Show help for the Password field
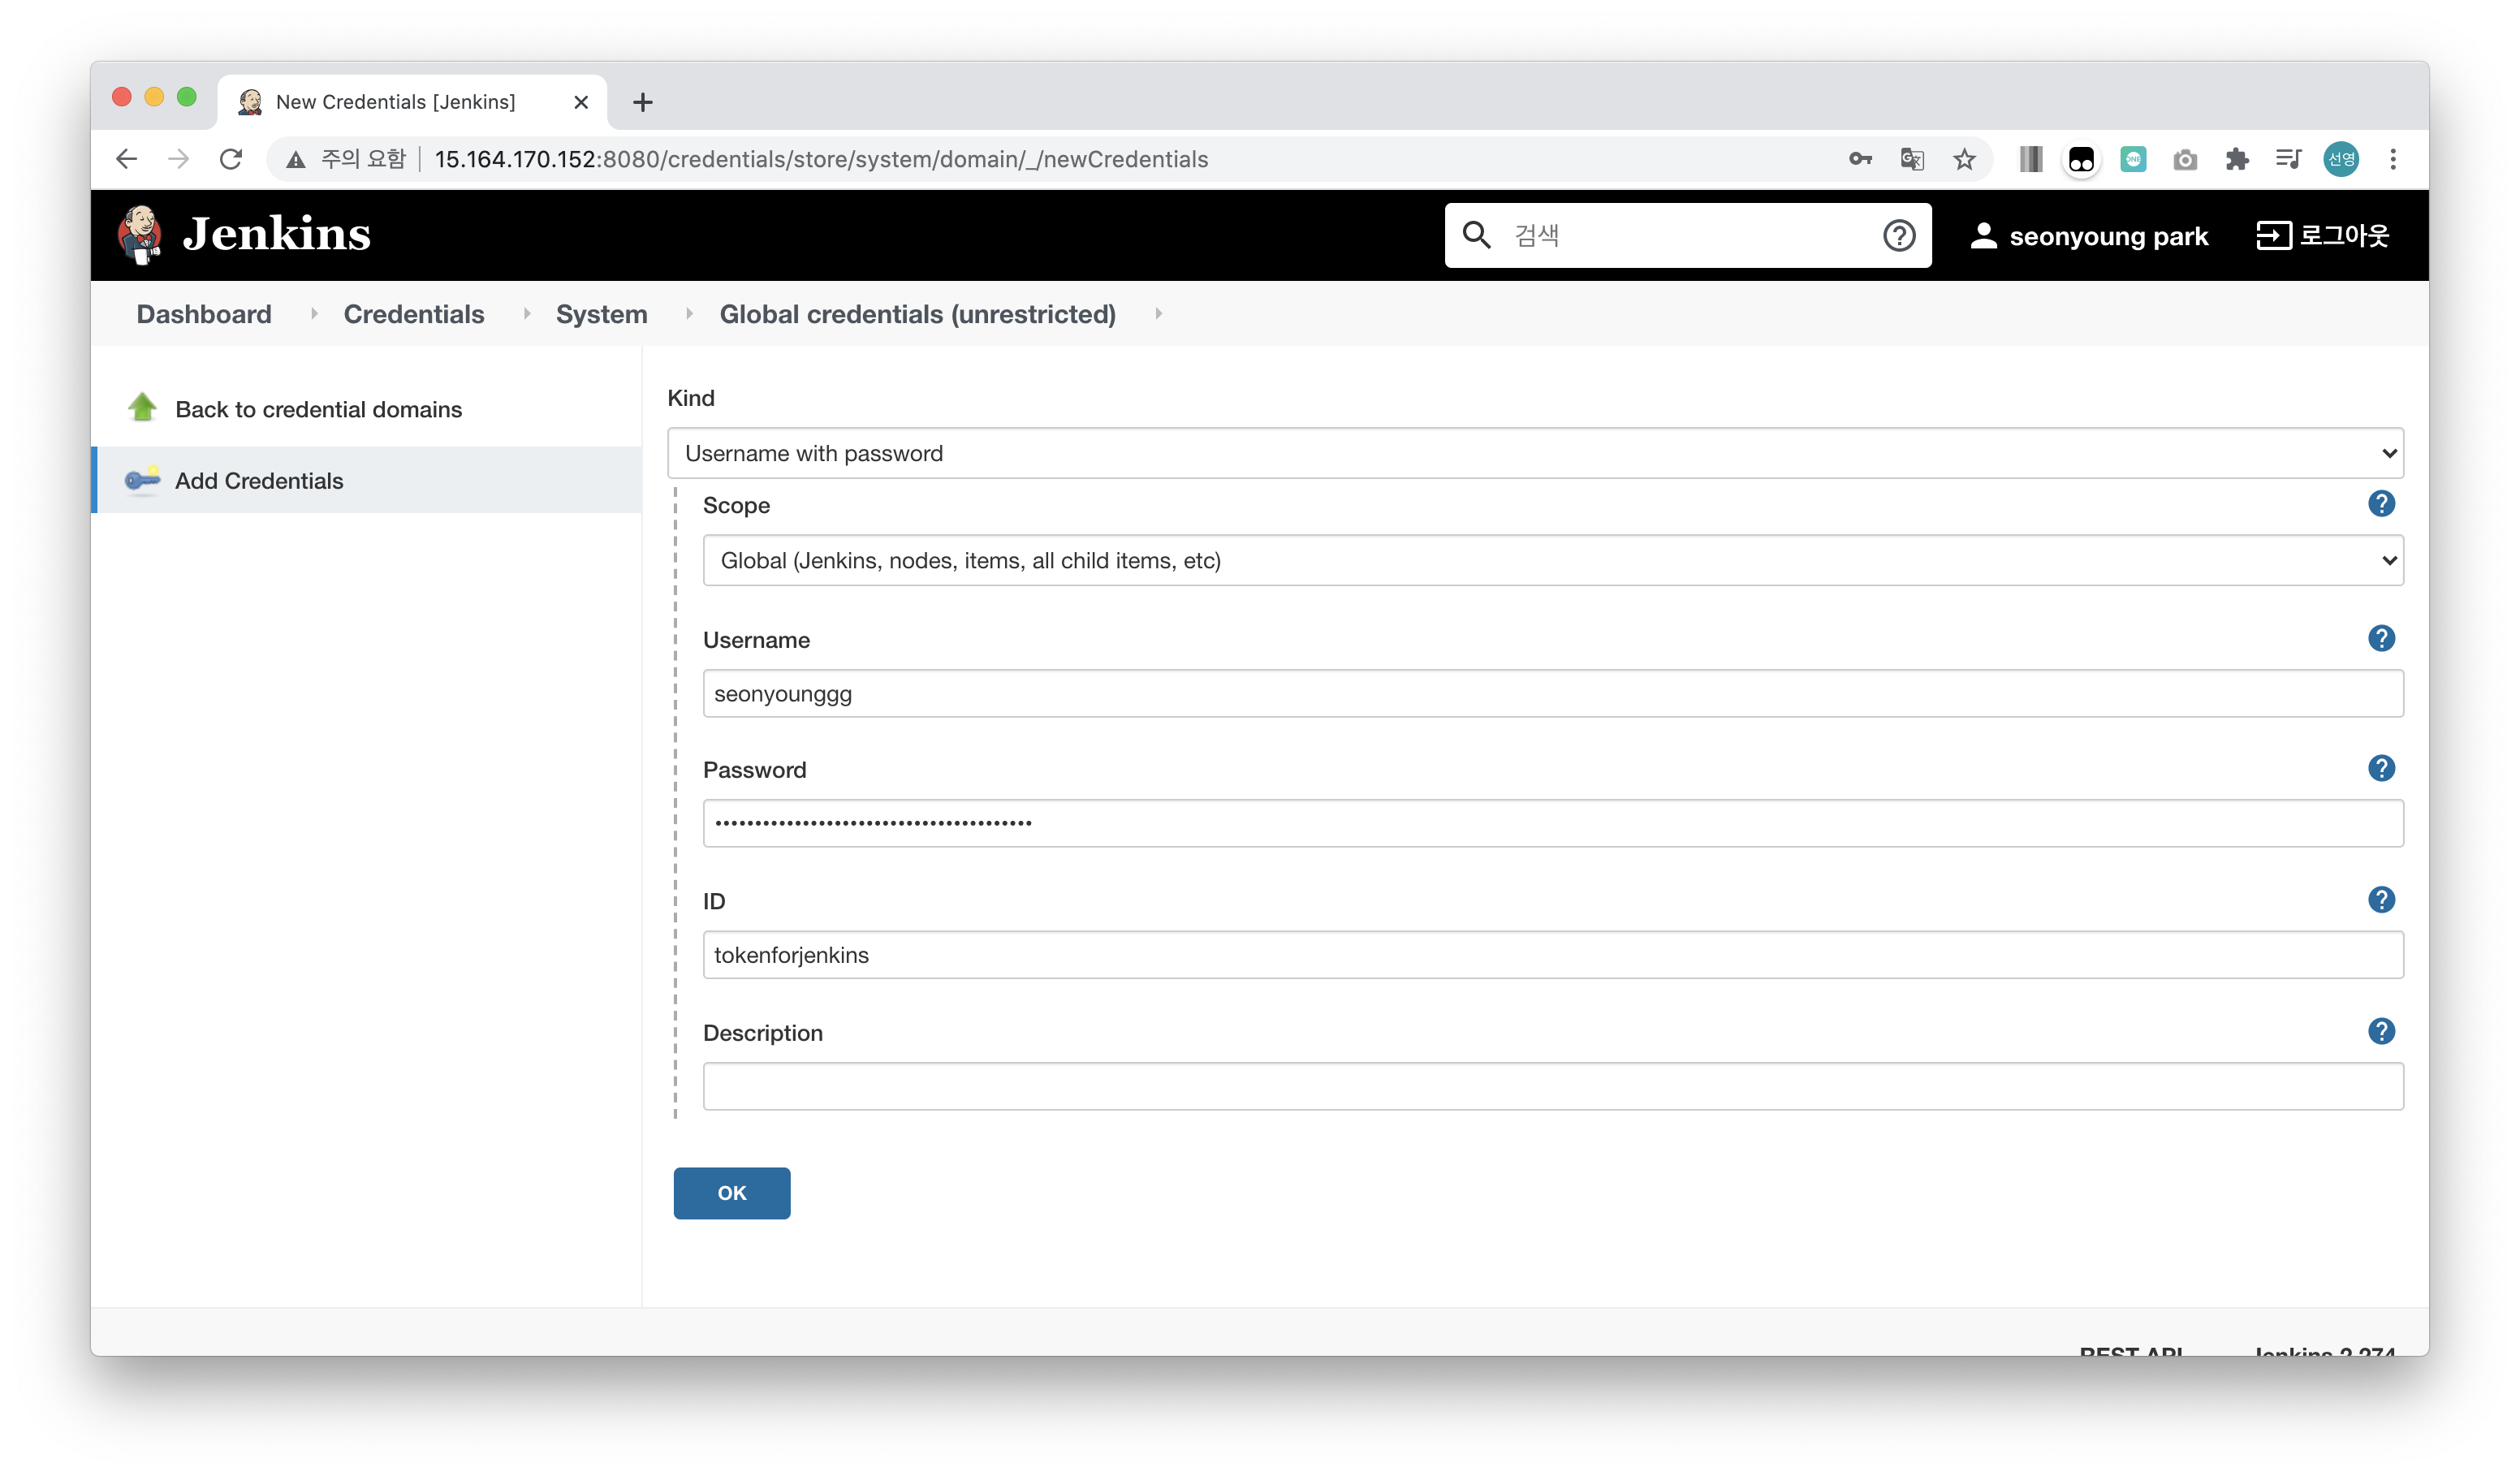Viewport: 2520px width, 1476px height. (x=2381, y=768)
